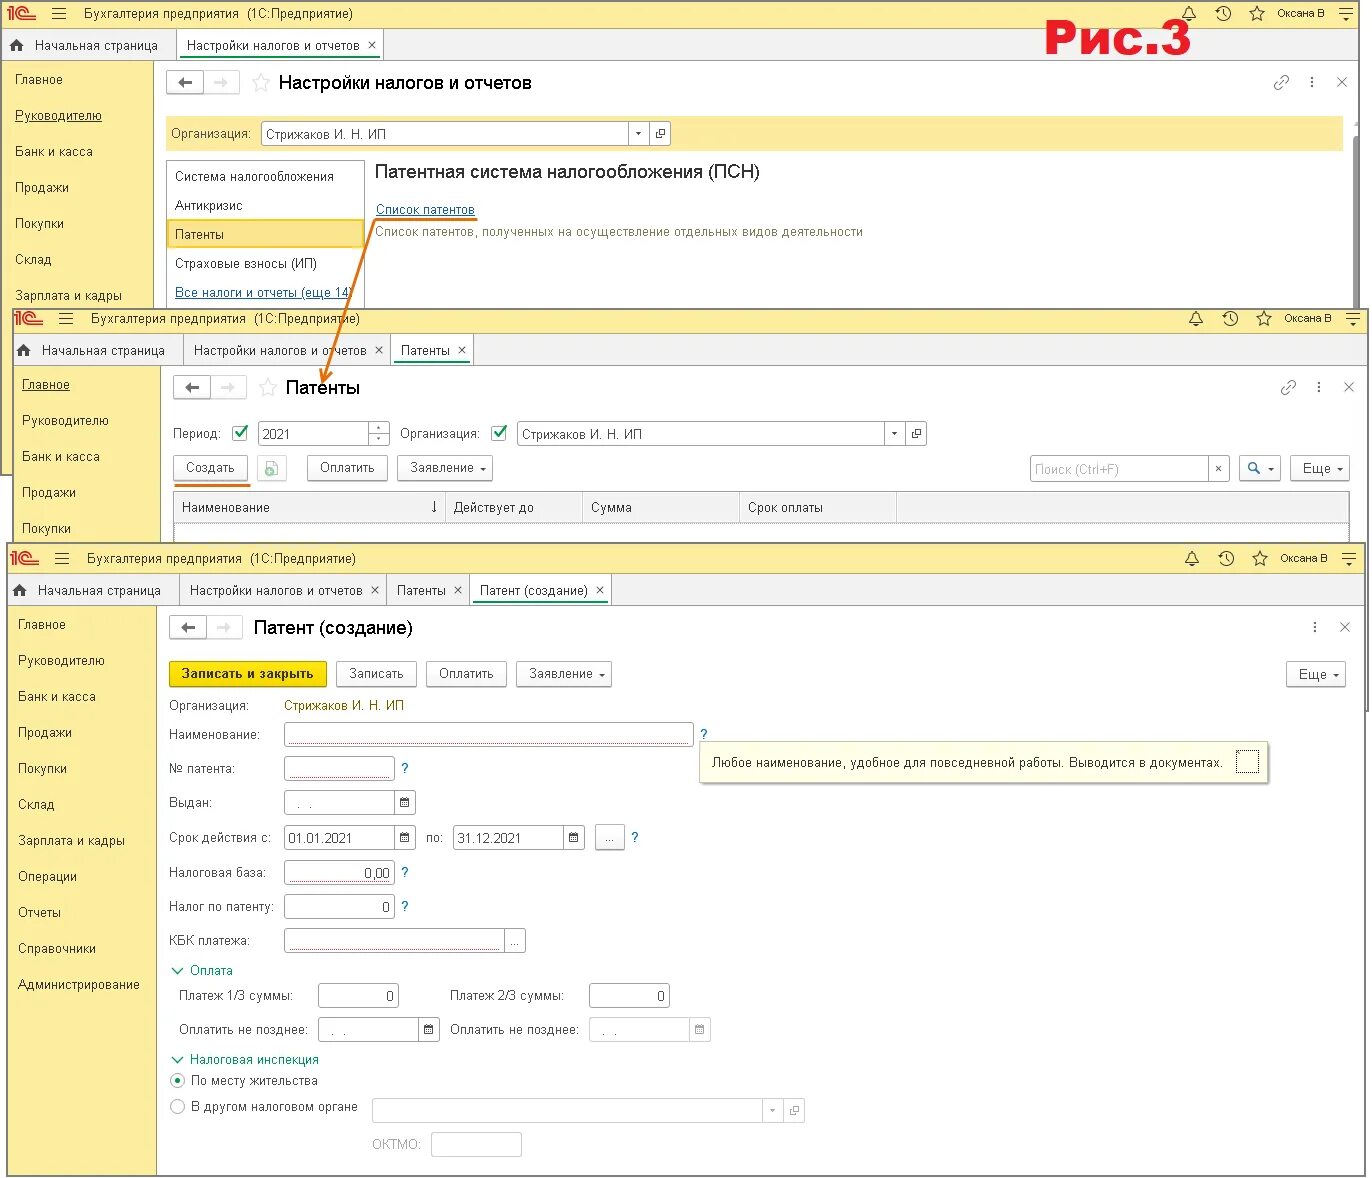Click home icon Начальная страница in bottom window
1372x1178 pixels.
(x=20, y=590)
